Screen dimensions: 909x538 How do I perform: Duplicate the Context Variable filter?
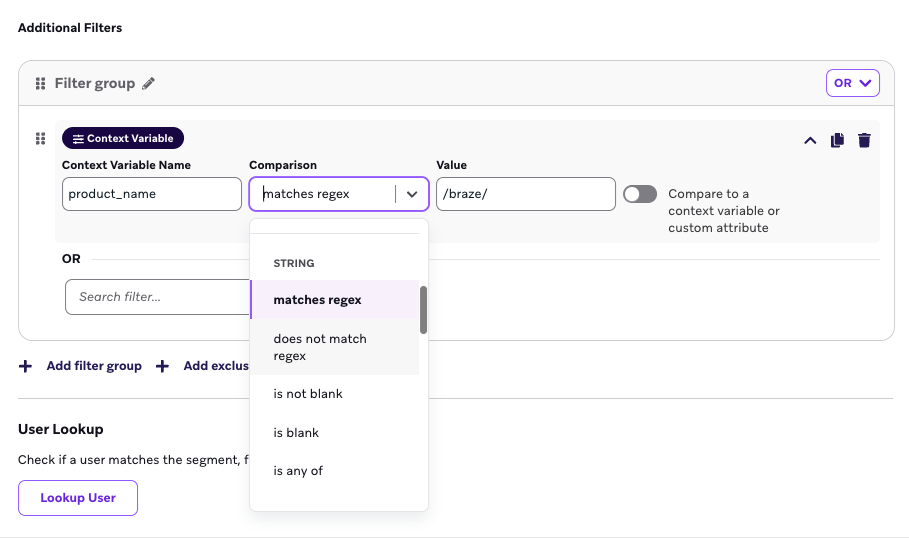pos(838,140)
